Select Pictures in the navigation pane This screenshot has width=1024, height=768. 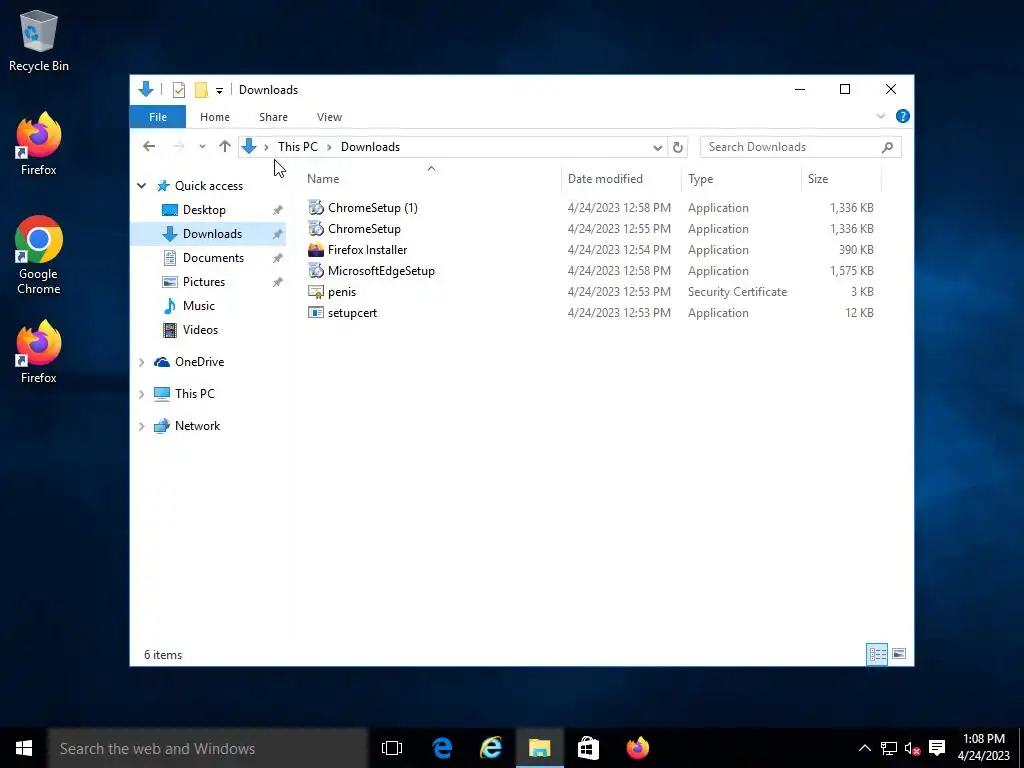point(204,282)
